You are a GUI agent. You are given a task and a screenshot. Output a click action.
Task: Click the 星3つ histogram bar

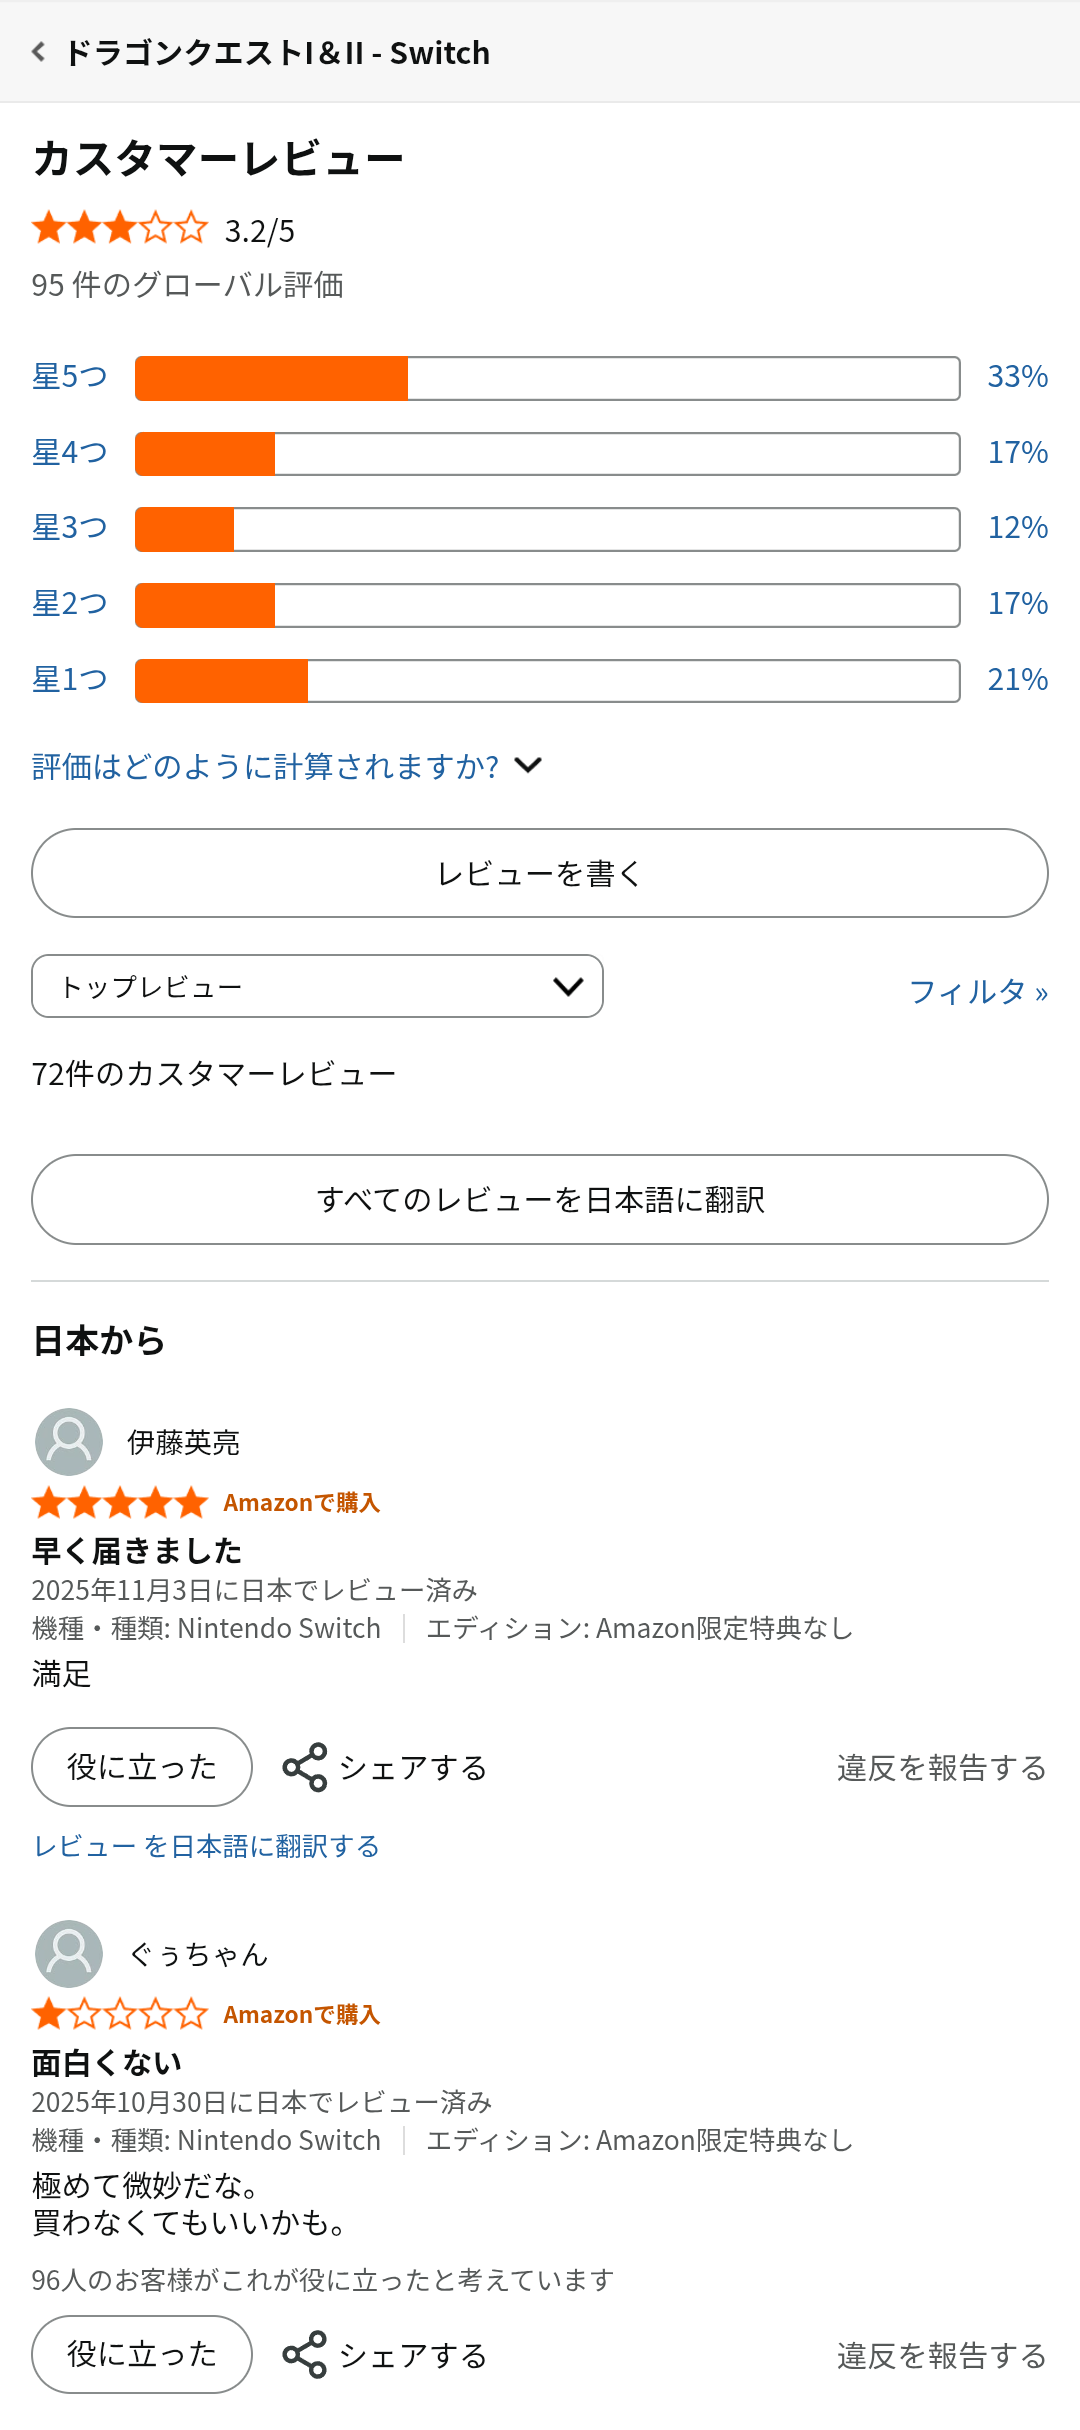pos(547,529)
